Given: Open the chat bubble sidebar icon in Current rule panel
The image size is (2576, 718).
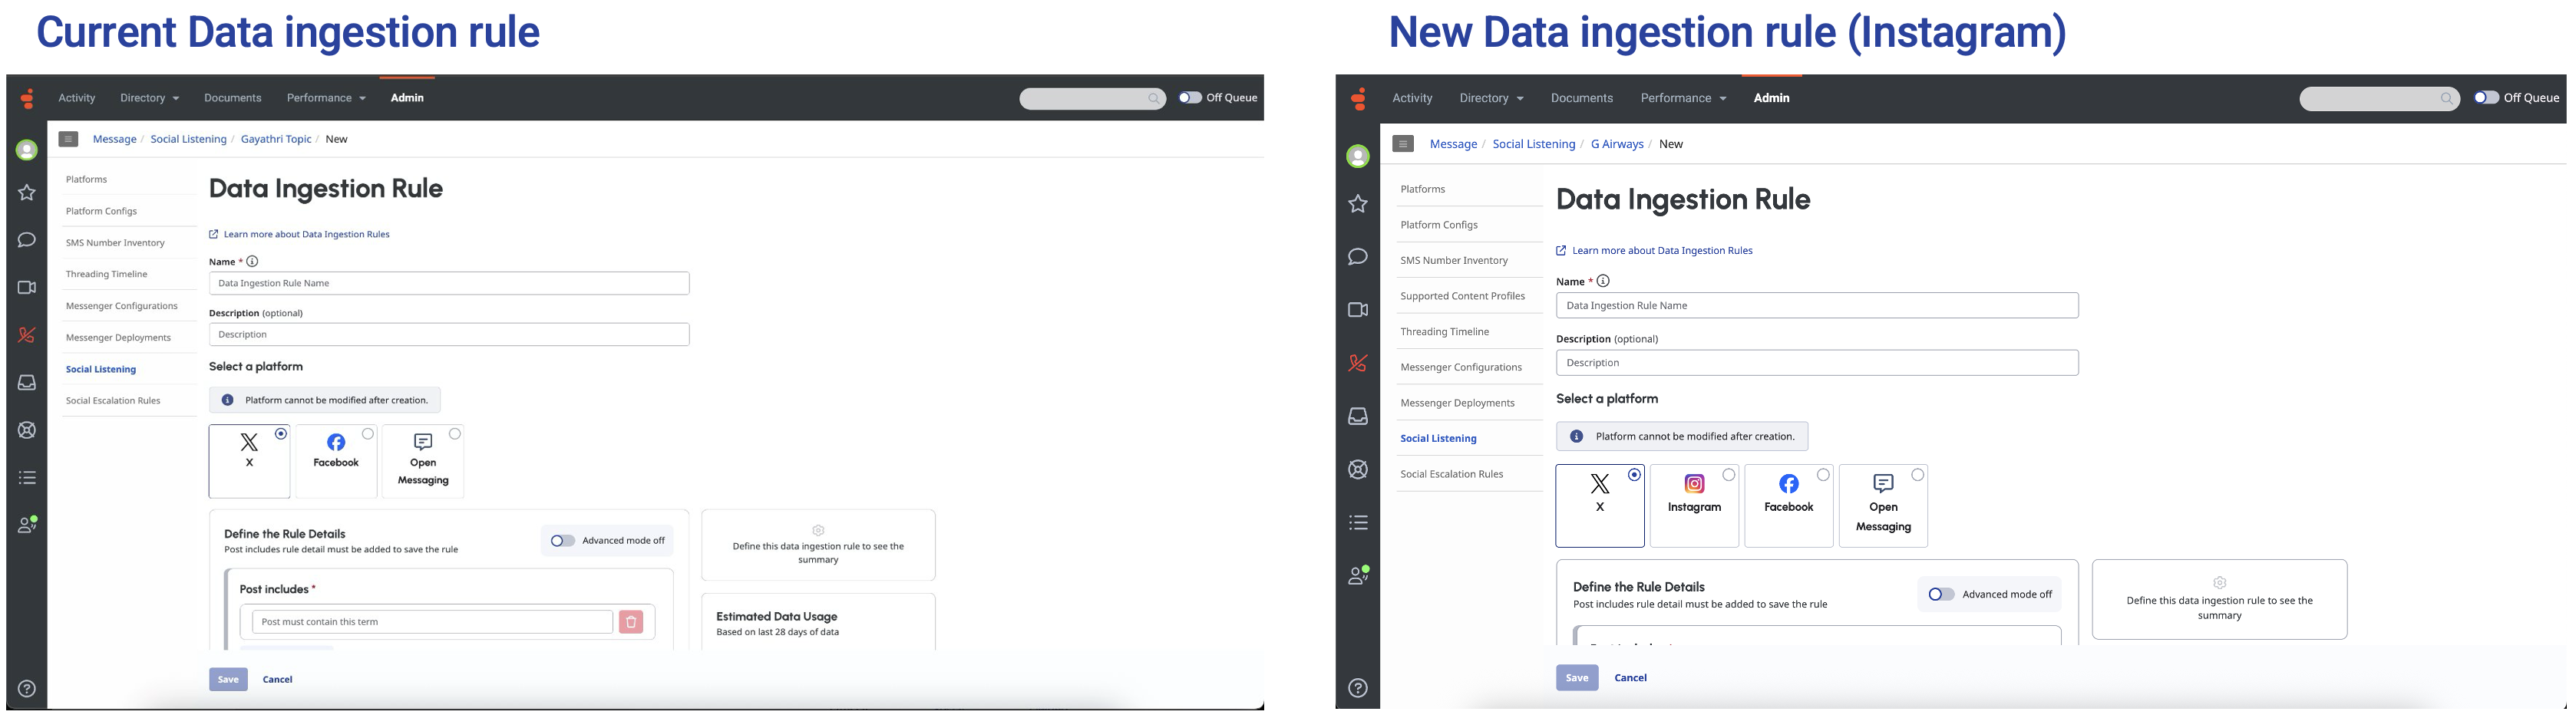Looking at the screenshot, I should [27, 240].
